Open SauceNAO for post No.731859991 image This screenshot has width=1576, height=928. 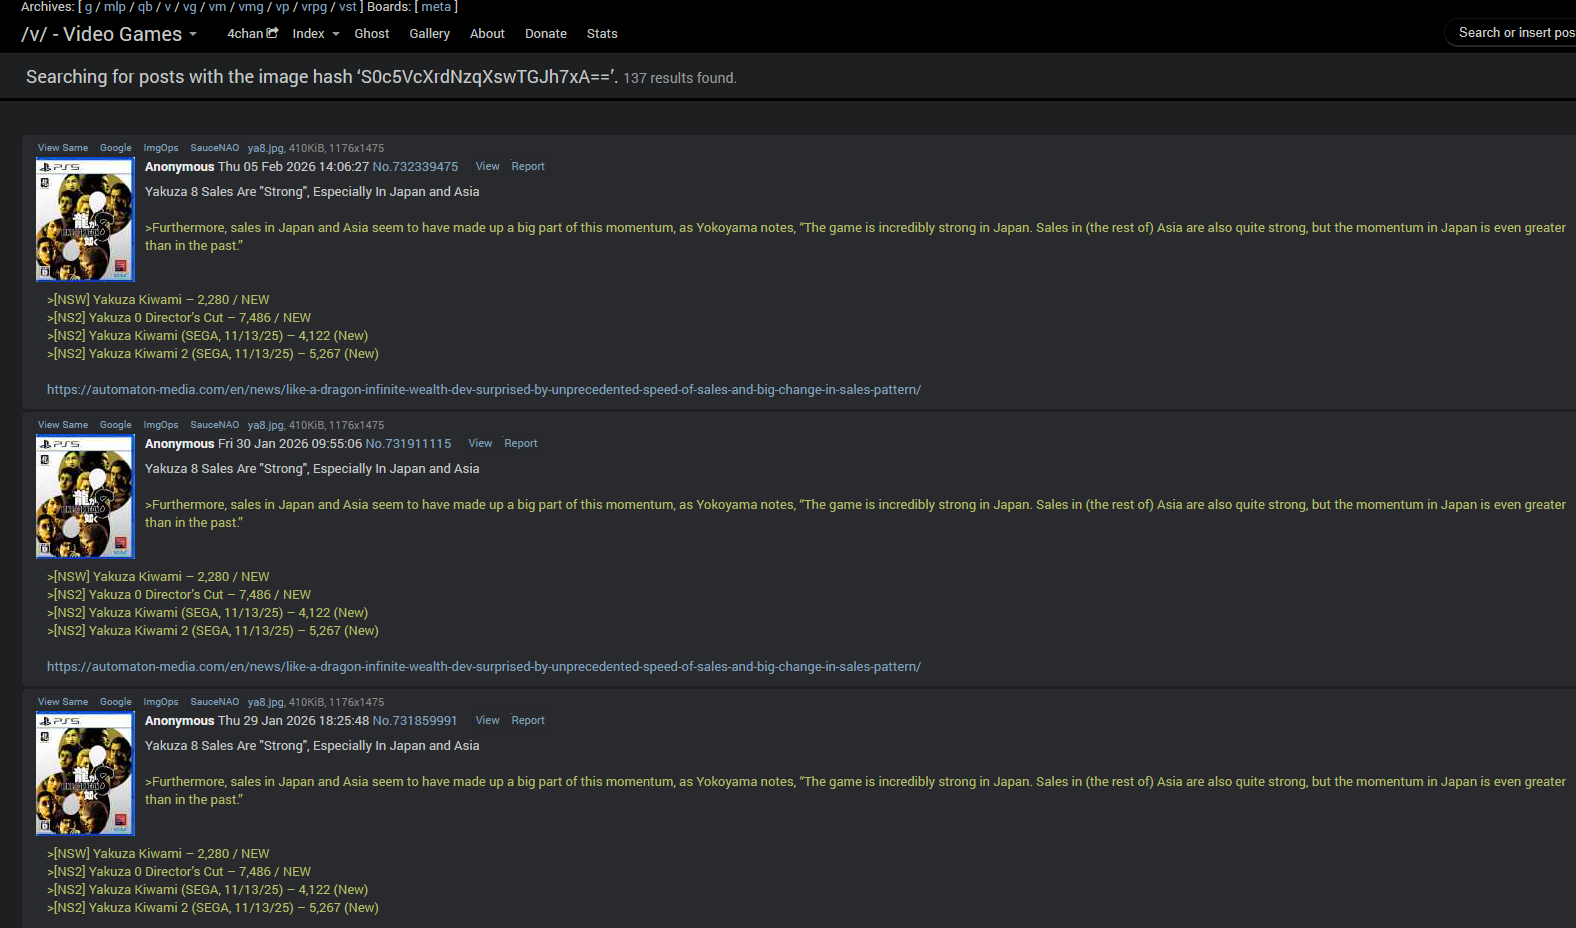[215, 702]
